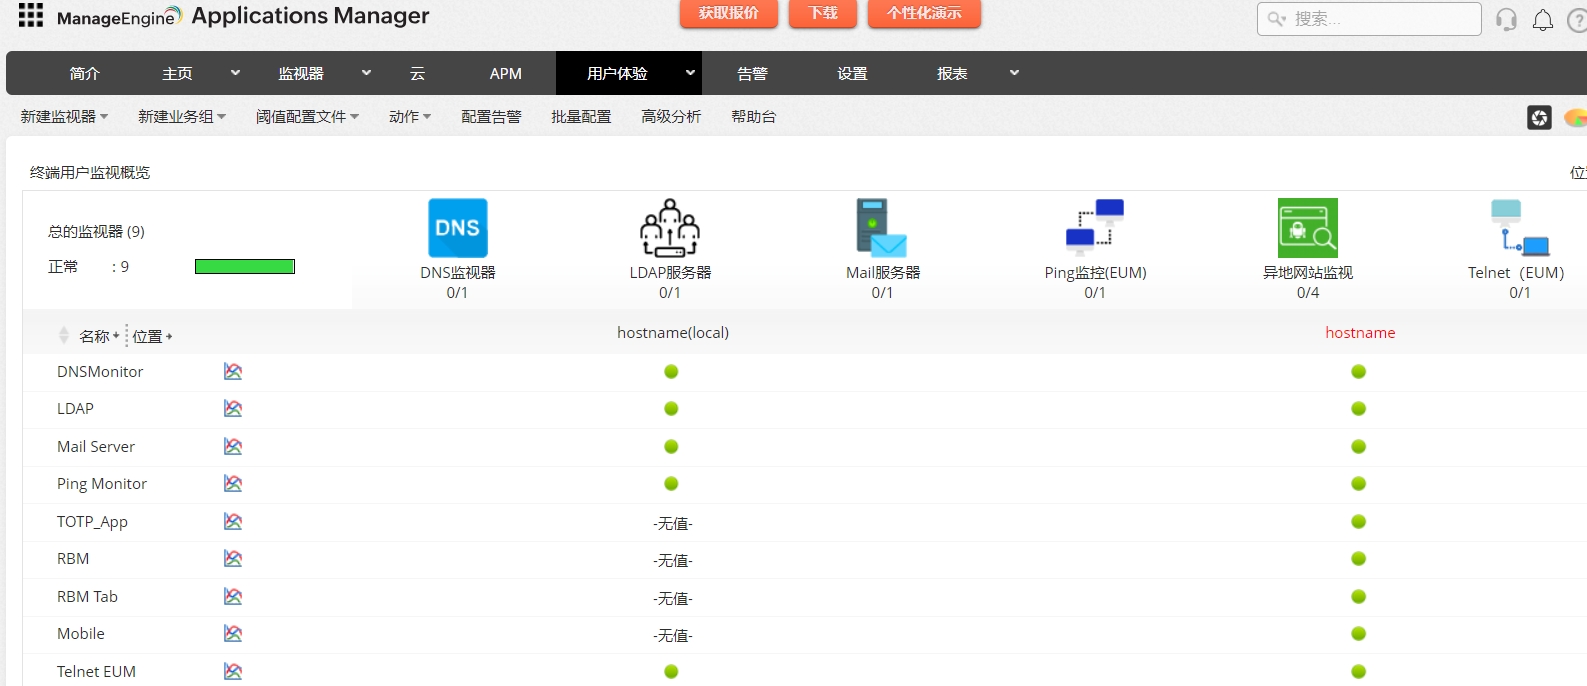Click the black refresh icon in the toolbar

(1539, 118)
